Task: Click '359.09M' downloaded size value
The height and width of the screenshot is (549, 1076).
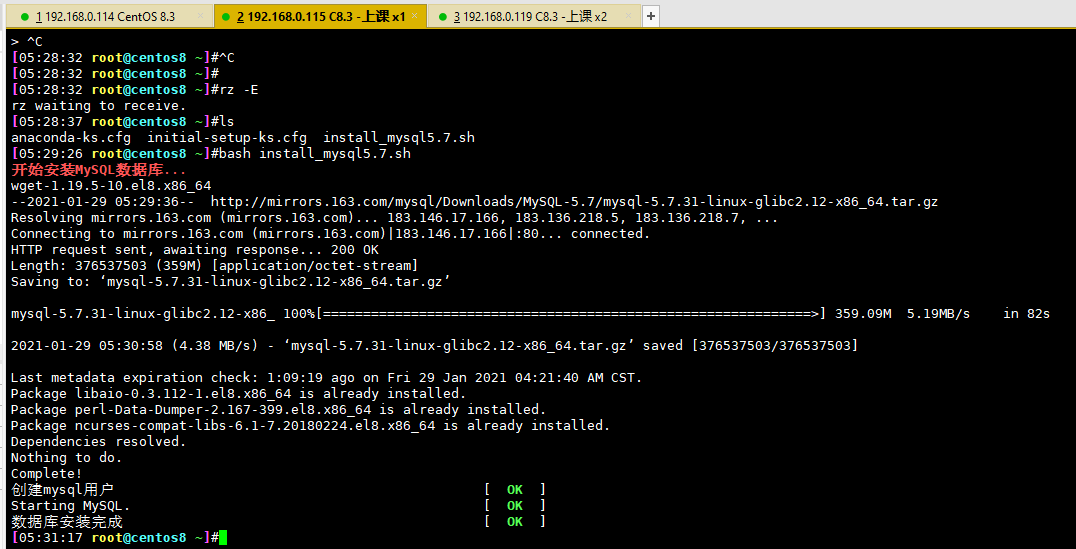Action: [x=863, y=314]
